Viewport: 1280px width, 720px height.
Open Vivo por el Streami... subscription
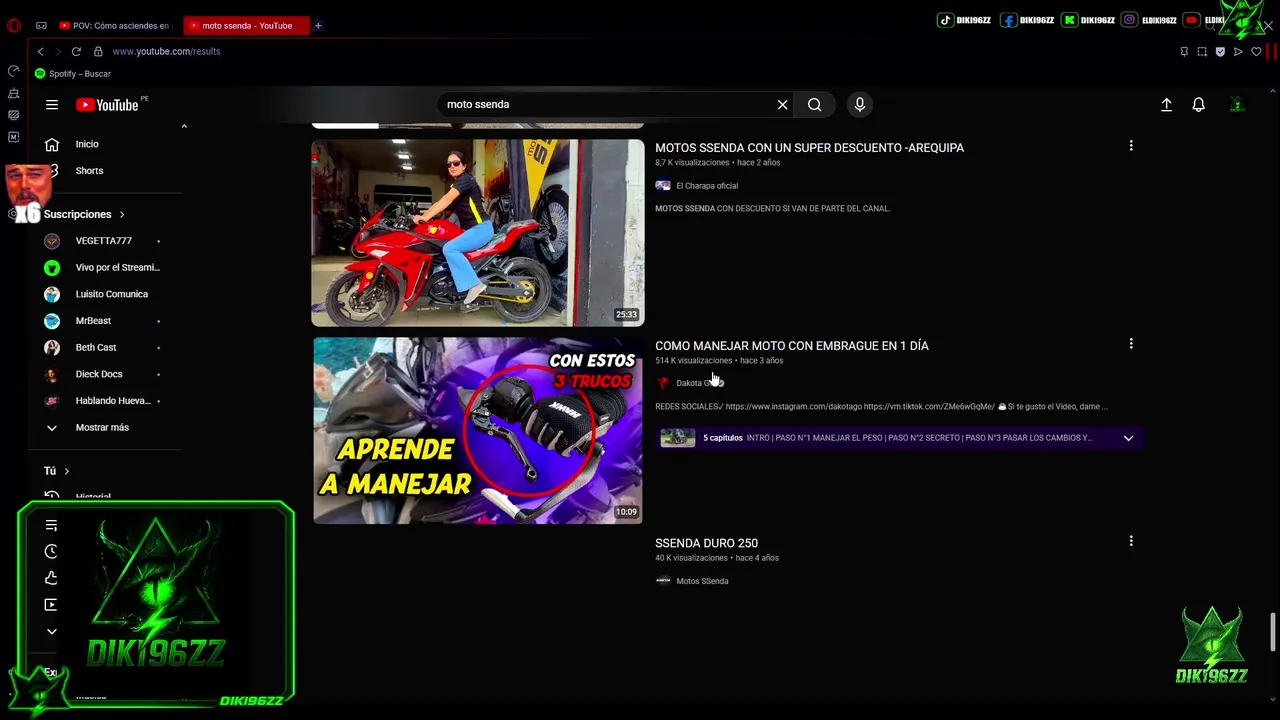118,267
